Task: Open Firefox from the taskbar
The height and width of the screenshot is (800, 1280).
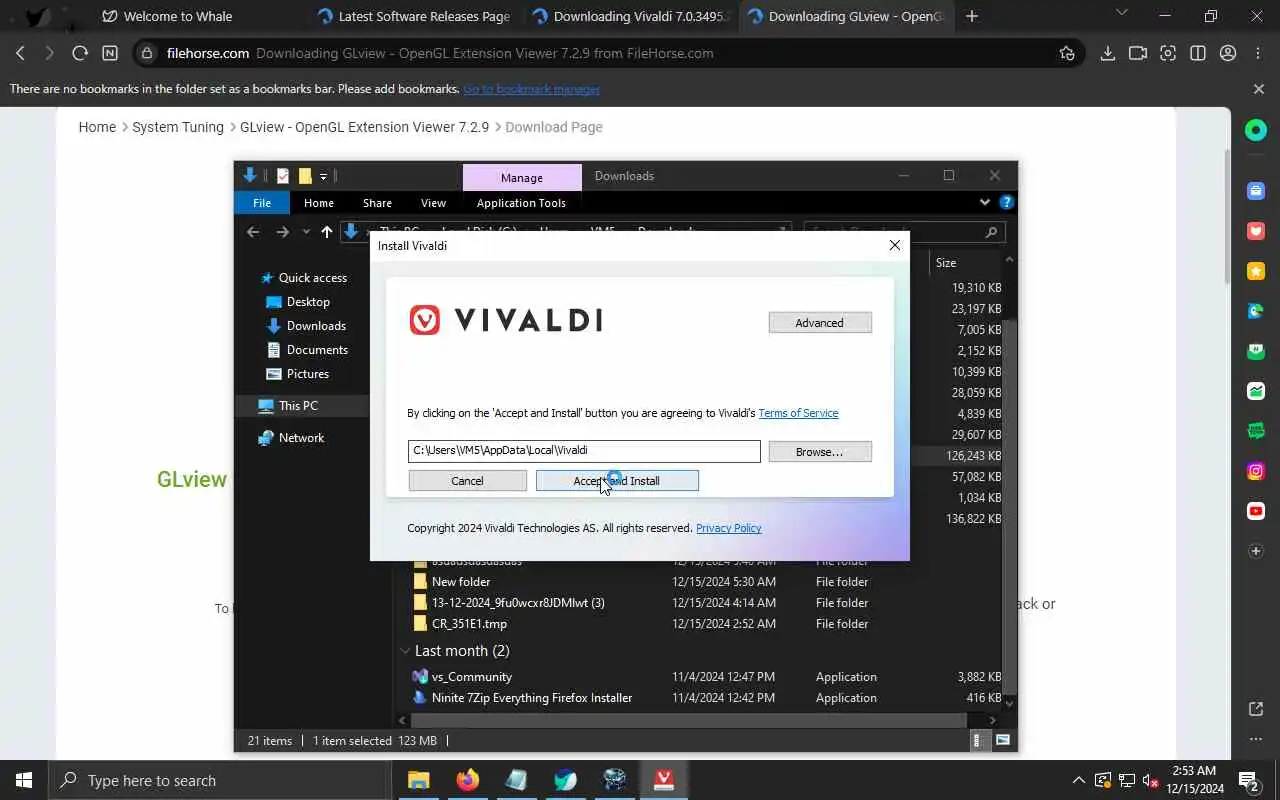Action: point(467,780)
